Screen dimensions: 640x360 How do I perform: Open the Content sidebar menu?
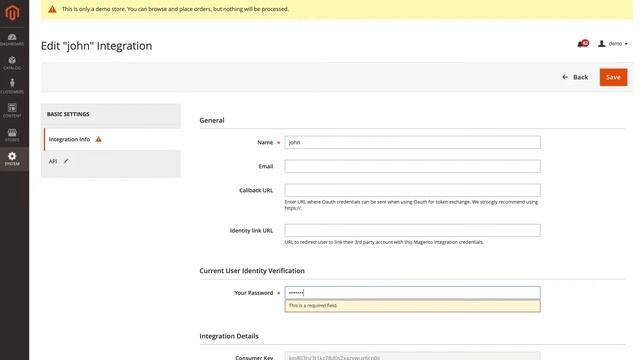point(12,111)
